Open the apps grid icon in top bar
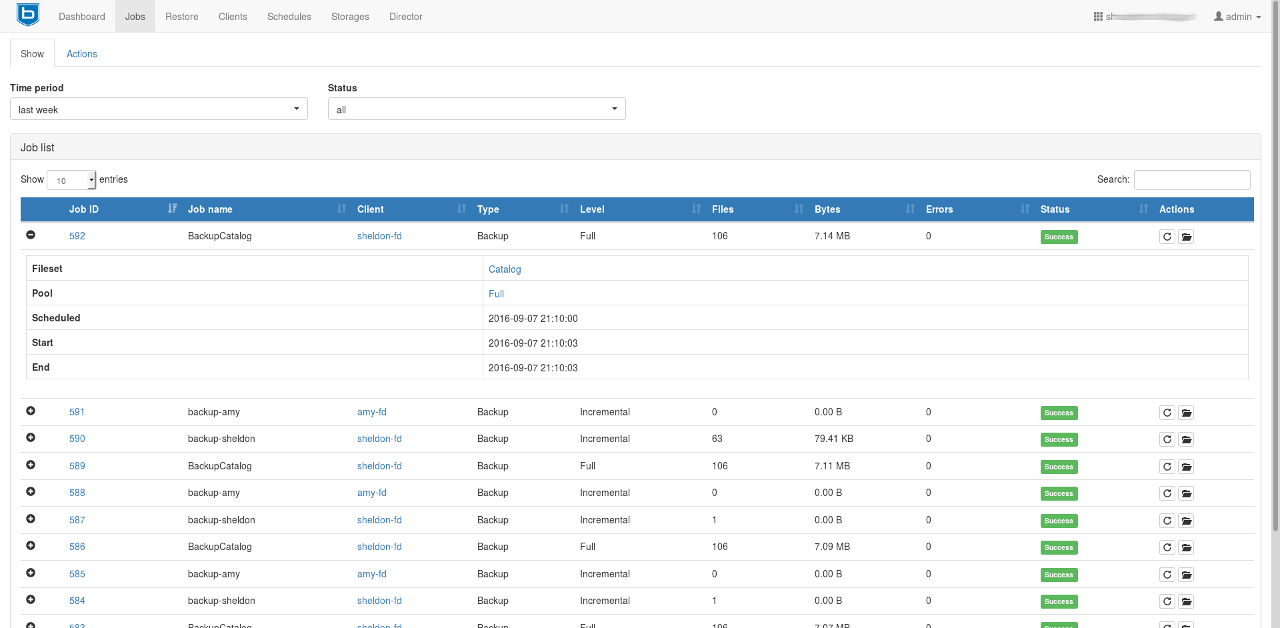 pyautogui.click(x=1097, y=15)
